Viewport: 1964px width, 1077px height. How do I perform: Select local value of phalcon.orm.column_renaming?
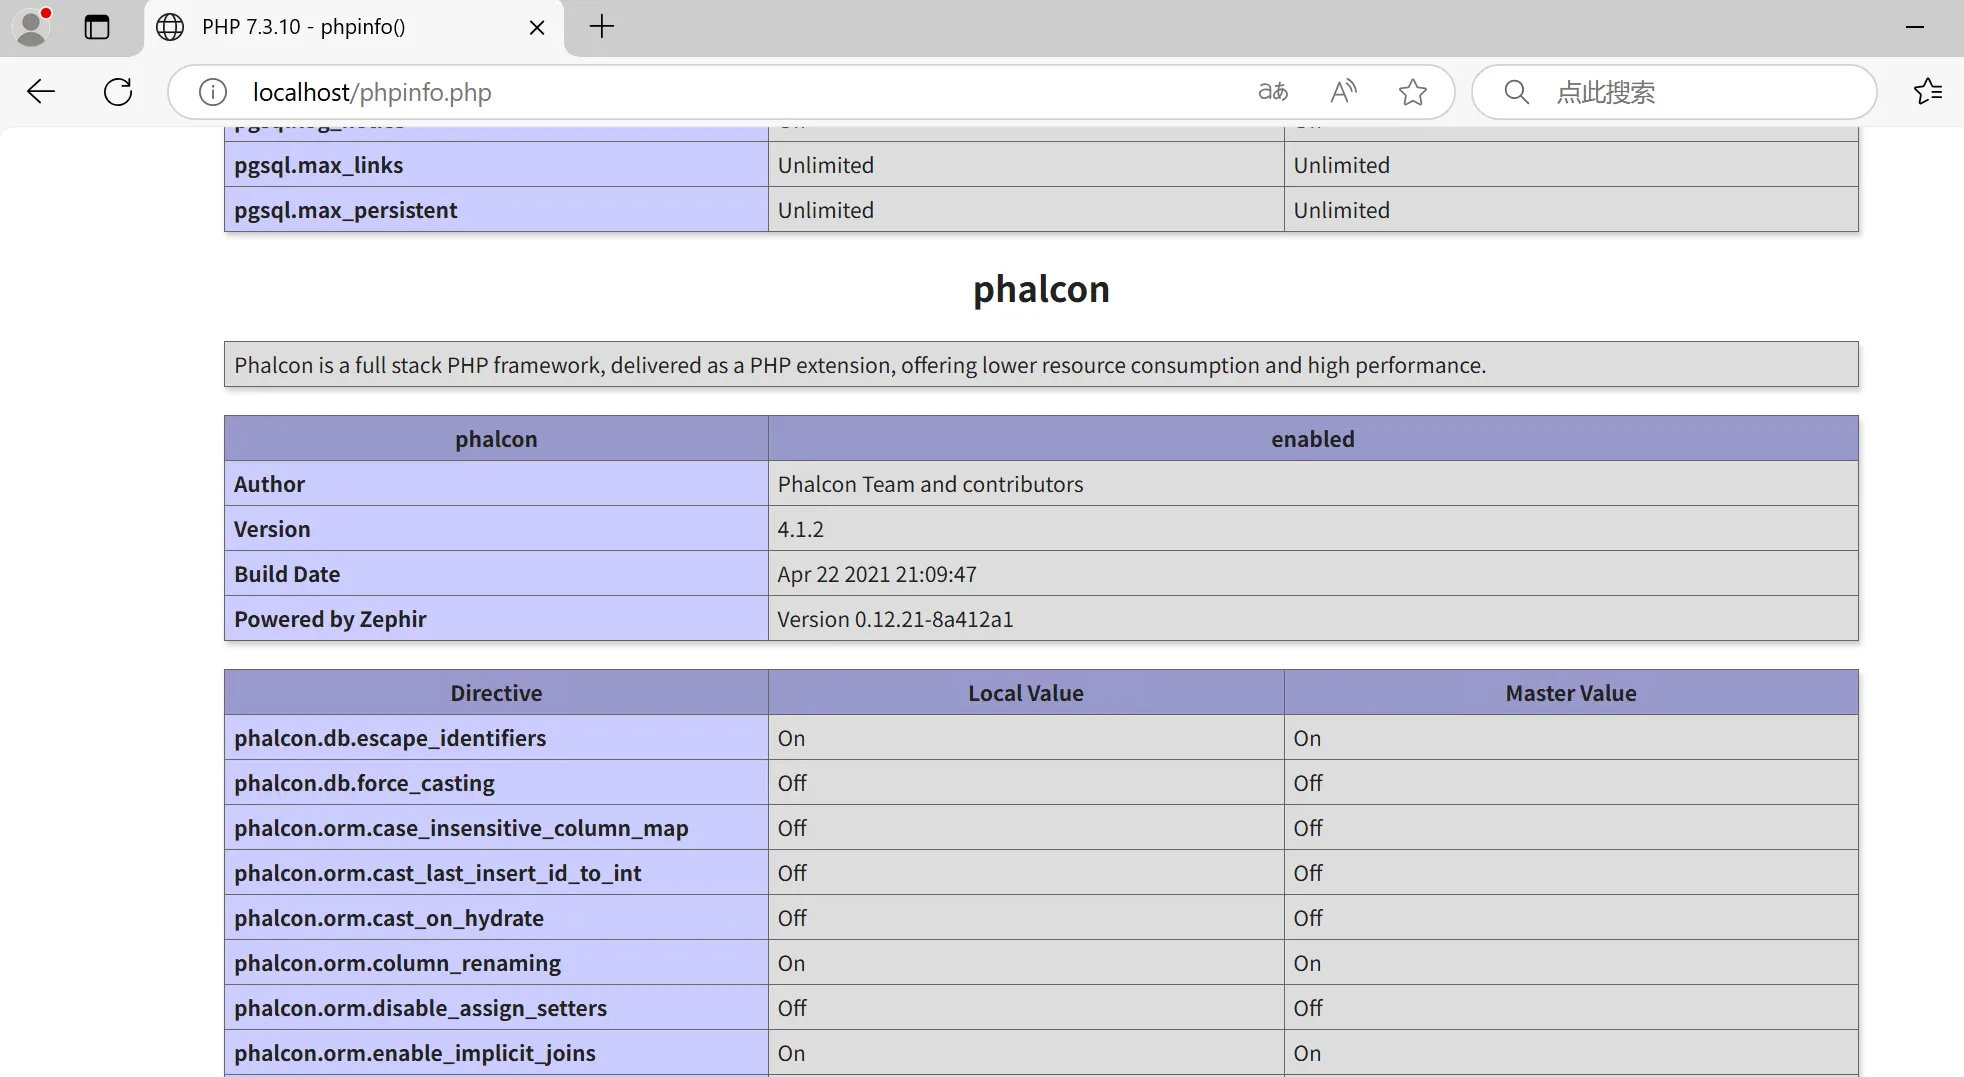[x=791, y=963]
